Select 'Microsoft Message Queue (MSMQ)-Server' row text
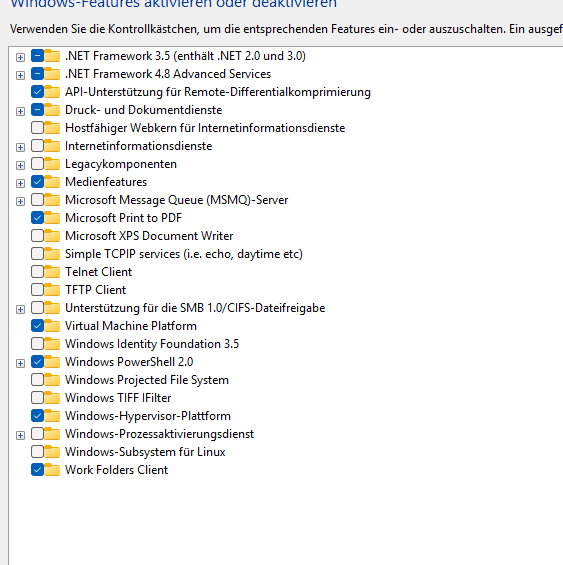The image size is (563, 565). pos(177,200)
